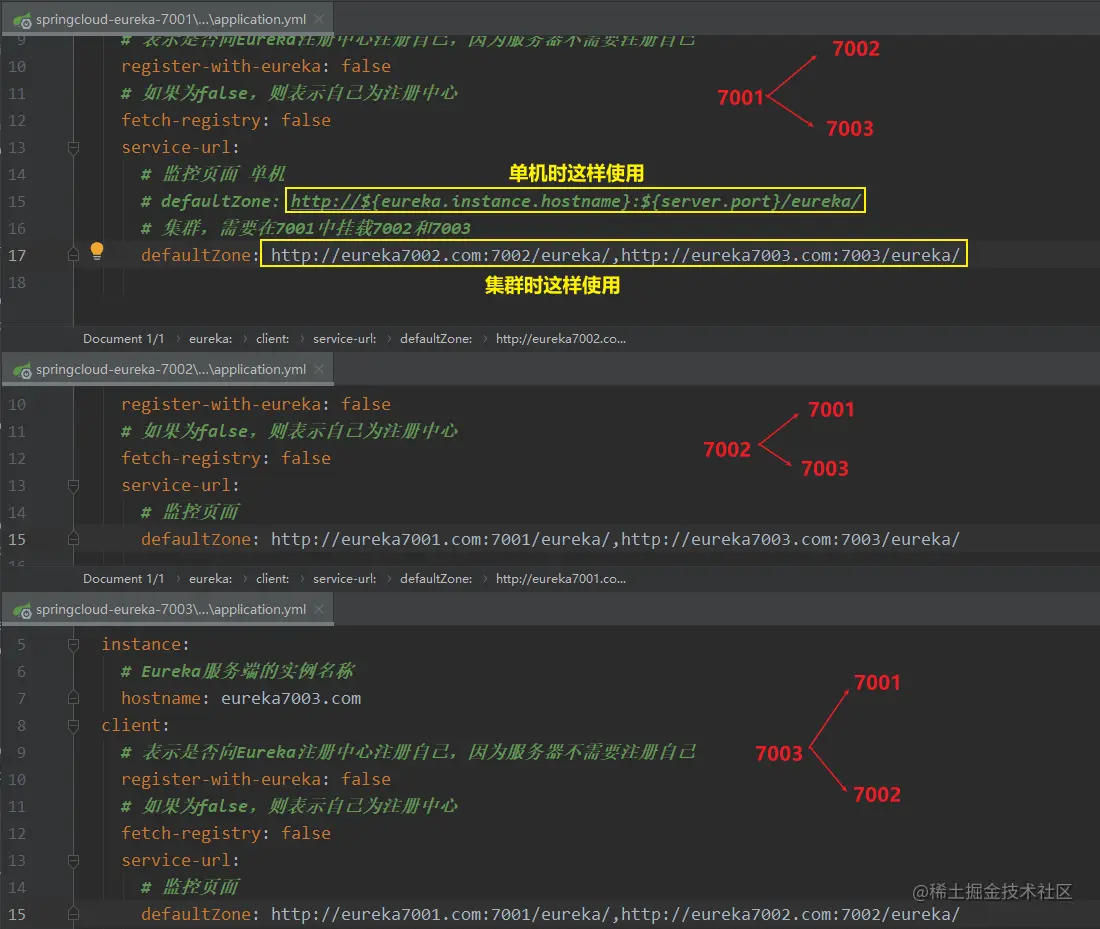The width and height of the screenshot is (1100, 929).
Task: Close the springcloud-eureka-7003 application.yml tab
Action: pos(319,609)
